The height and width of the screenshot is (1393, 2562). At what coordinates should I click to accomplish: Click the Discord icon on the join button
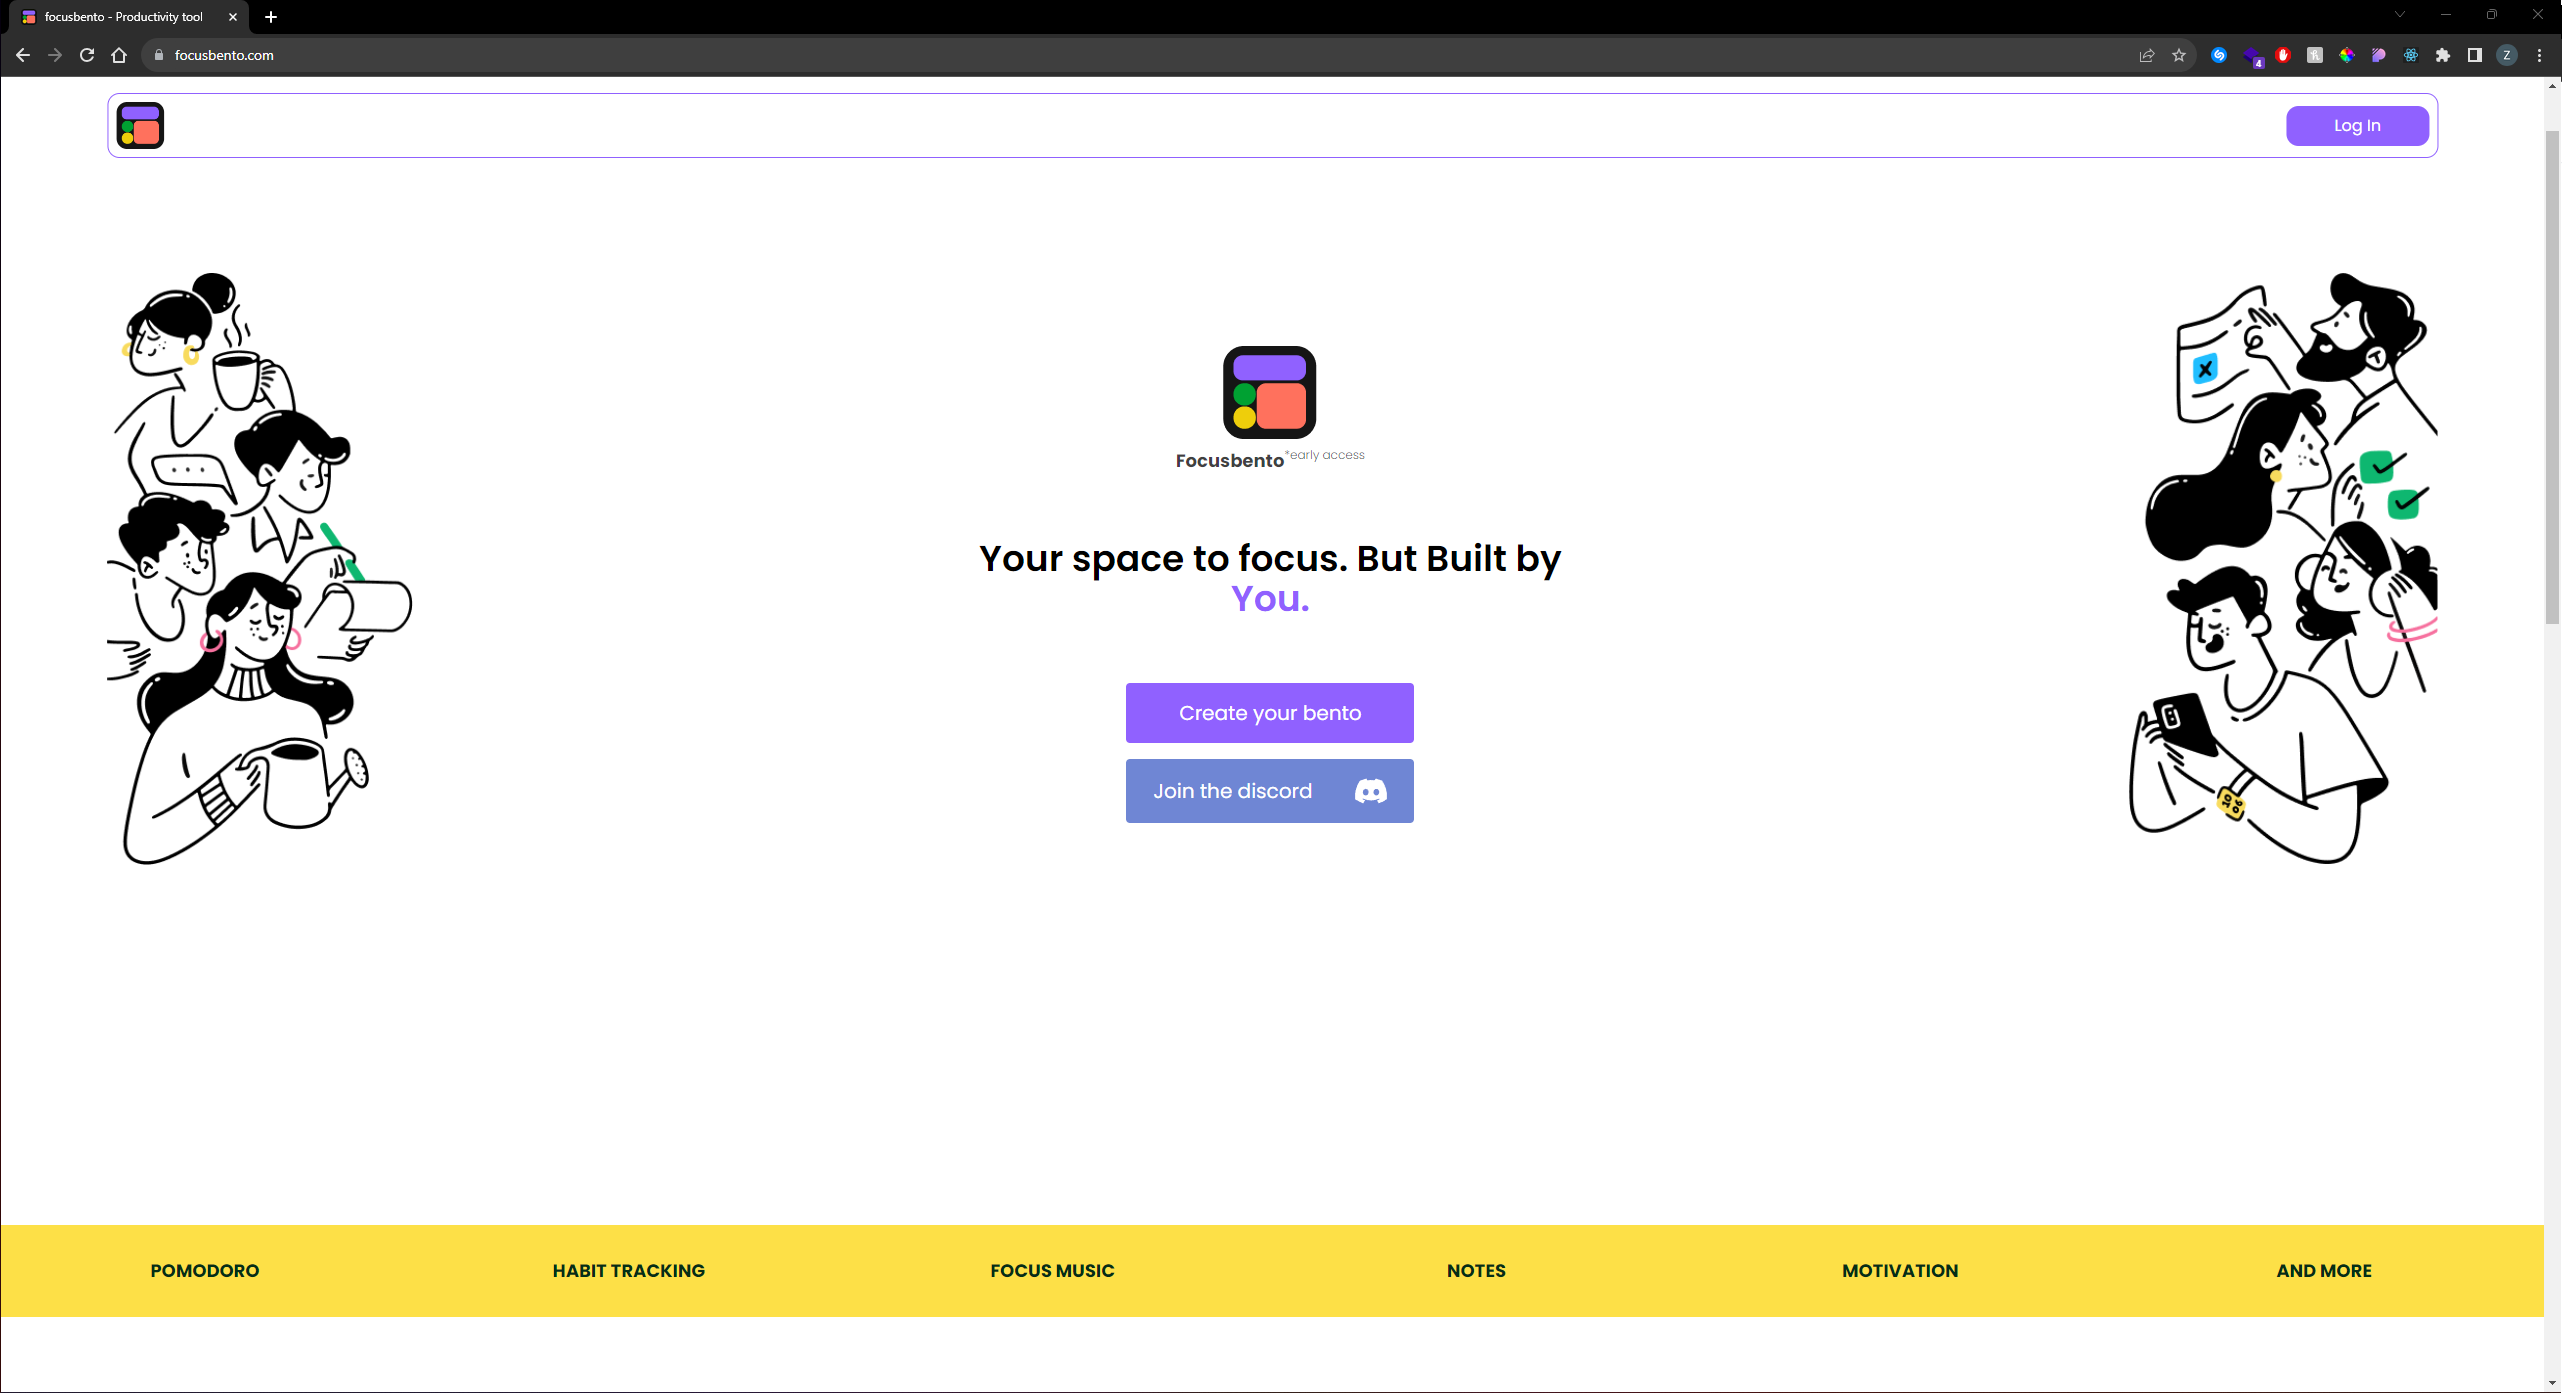point(1370,791)
